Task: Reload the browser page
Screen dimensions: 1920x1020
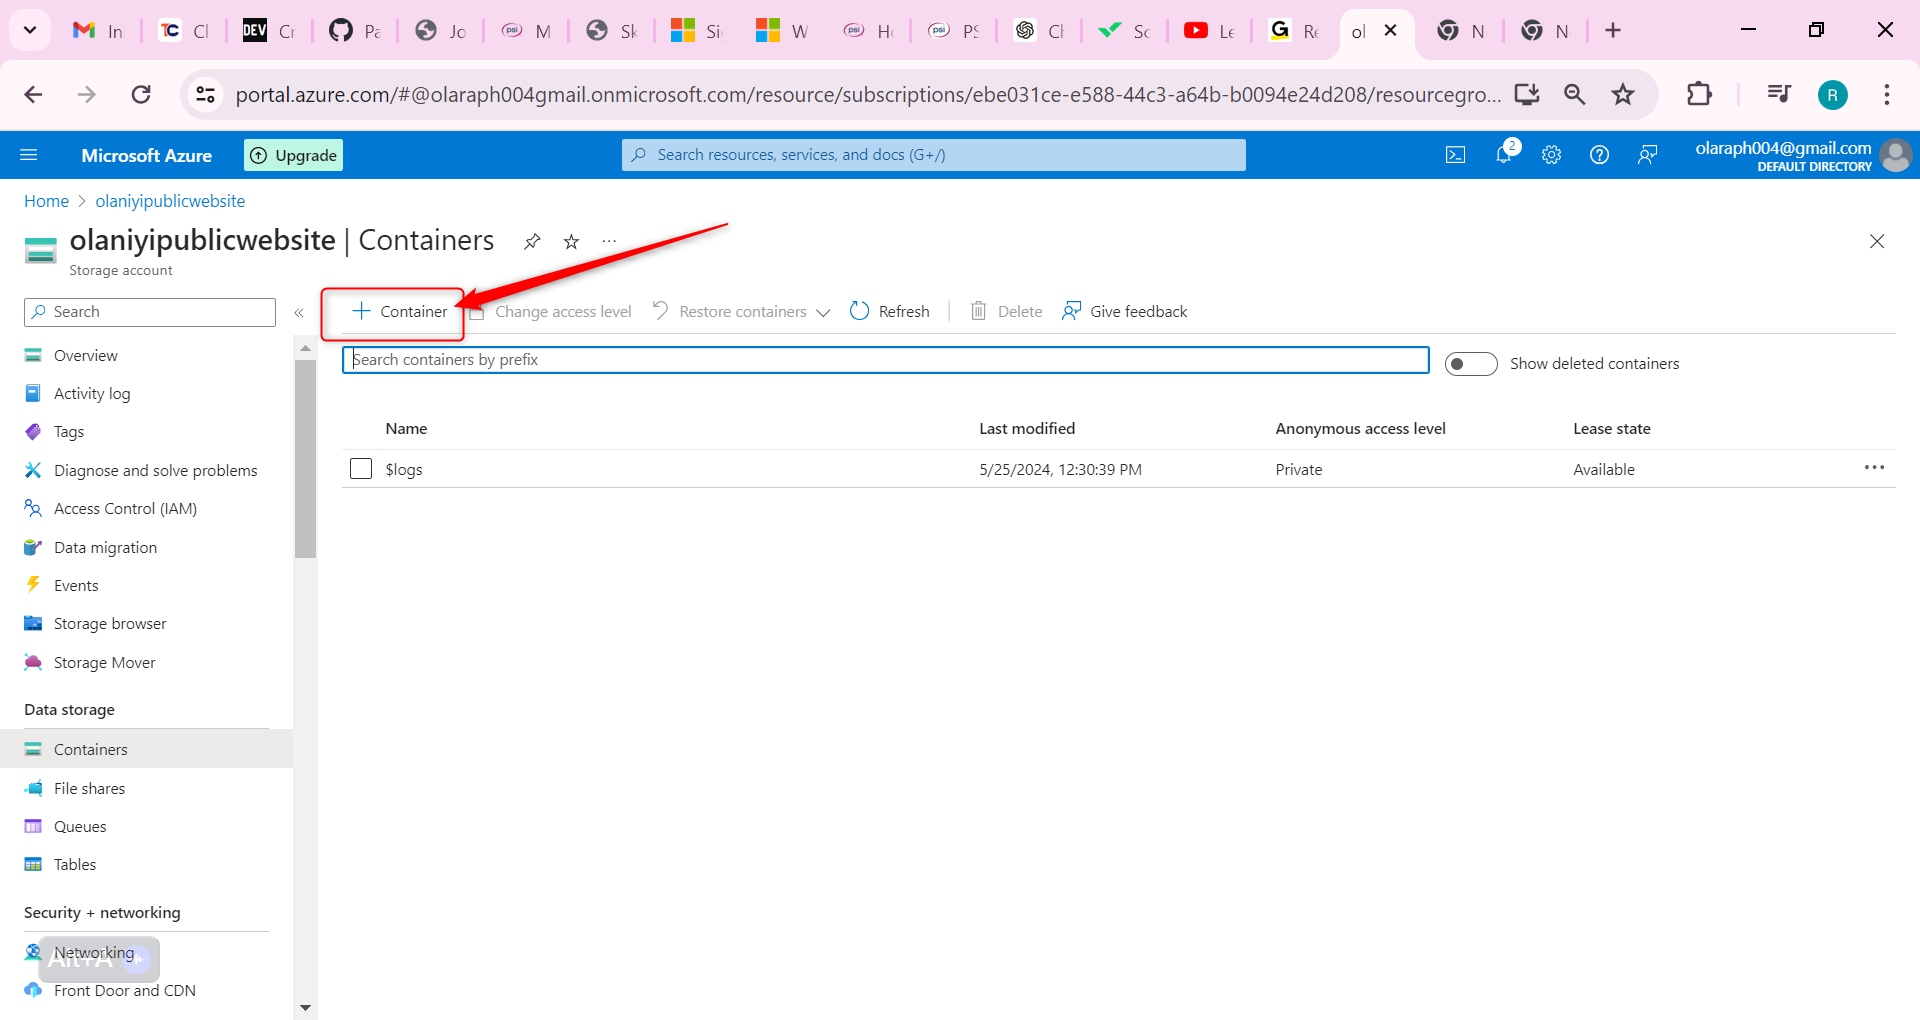Action: pos(141,95)
